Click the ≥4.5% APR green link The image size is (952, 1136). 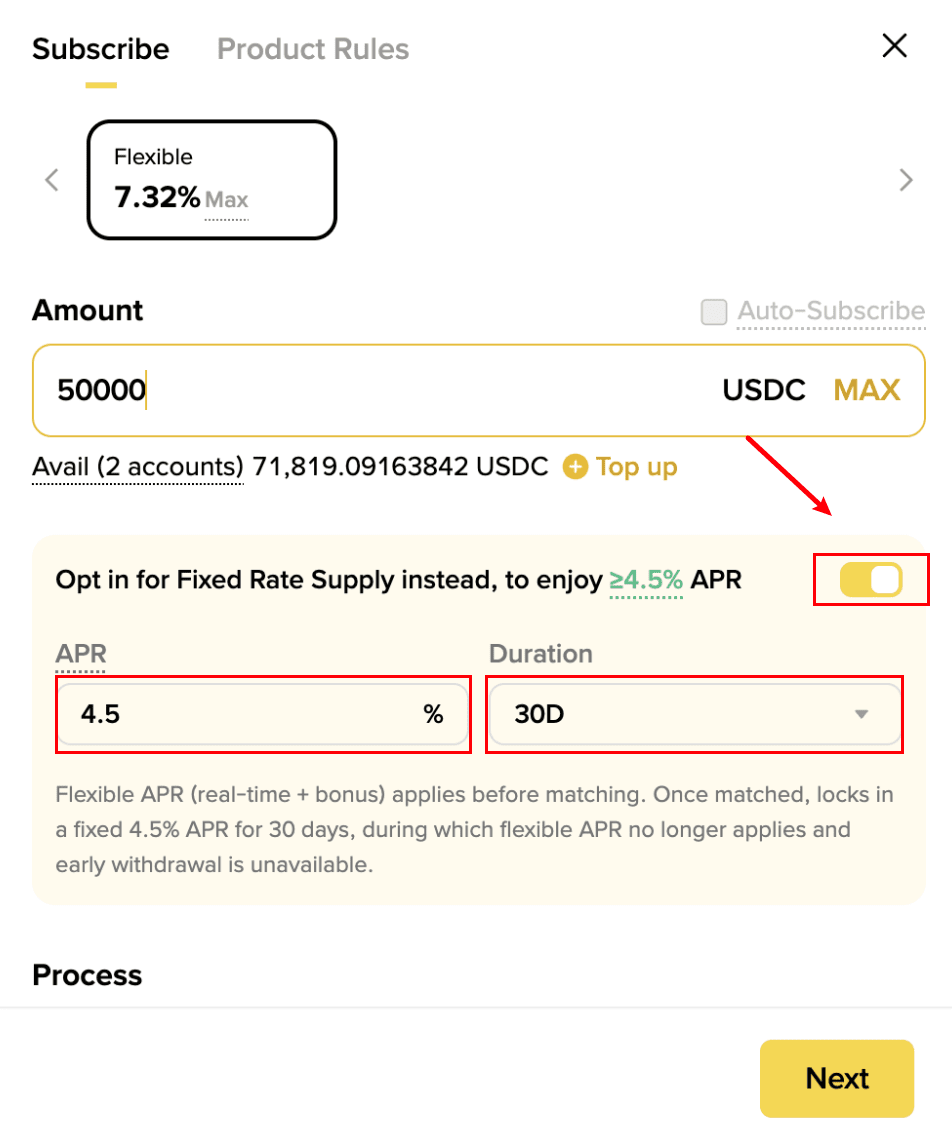[646, 580]
